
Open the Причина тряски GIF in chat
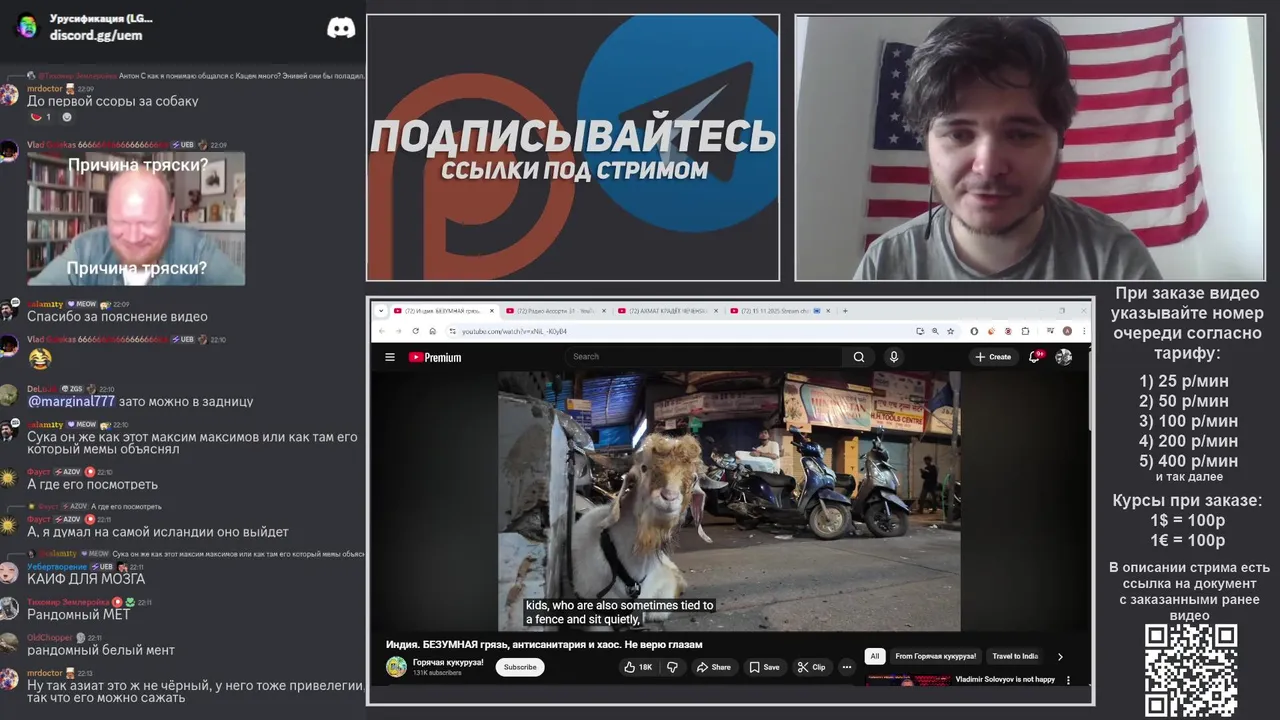coord(136,219)
